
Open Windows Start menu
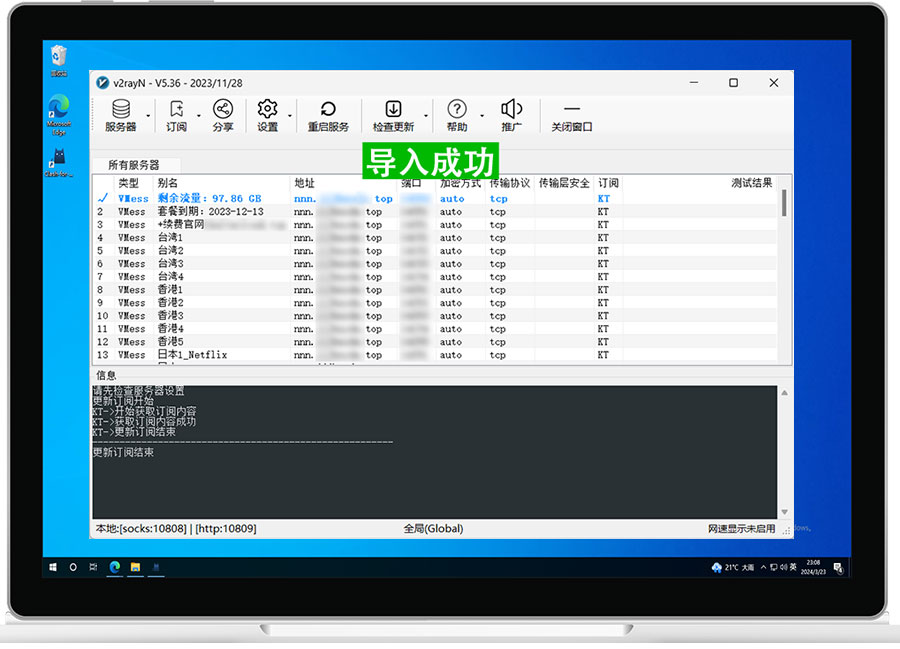pyautogui.click(x=52, y=567)
